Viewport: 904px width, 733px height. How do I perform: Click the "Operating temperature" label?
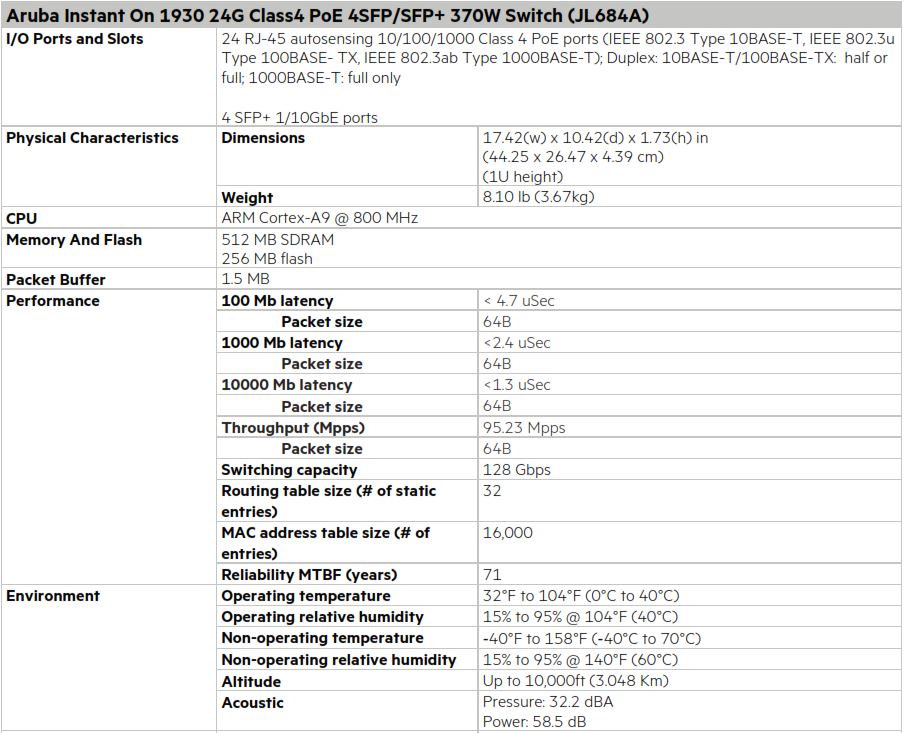(x=306, y=596)
